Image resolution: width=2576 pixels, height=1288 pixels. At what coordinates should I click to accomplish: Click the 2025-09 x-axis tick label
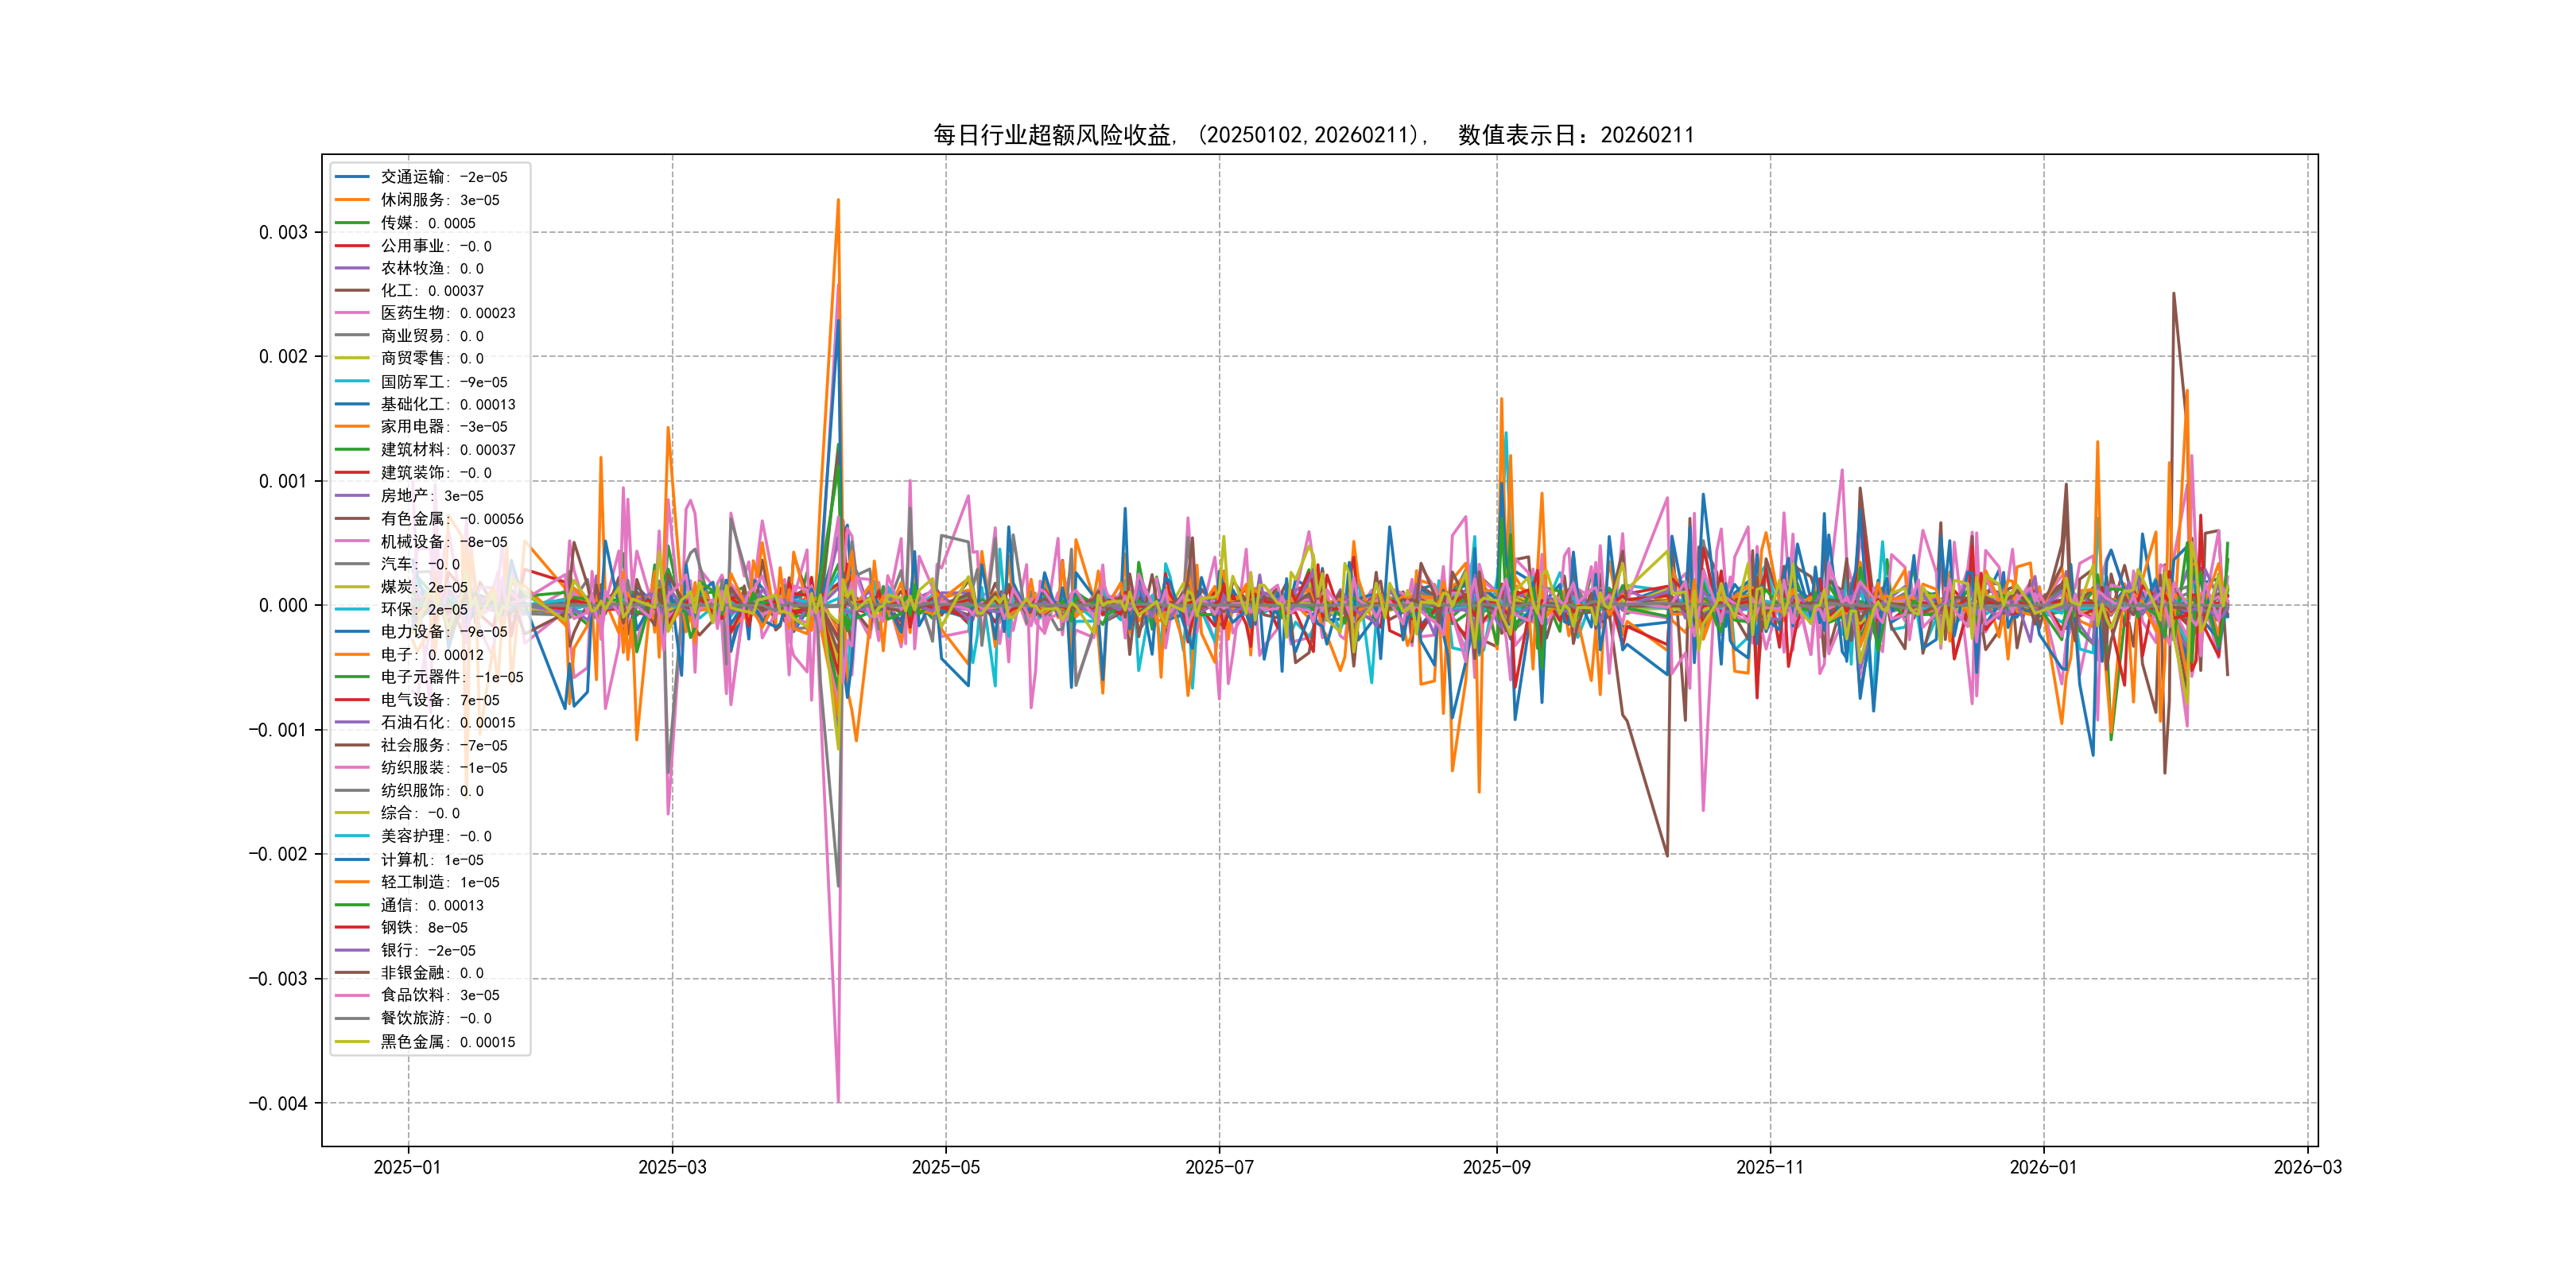pos(1496,1167)
